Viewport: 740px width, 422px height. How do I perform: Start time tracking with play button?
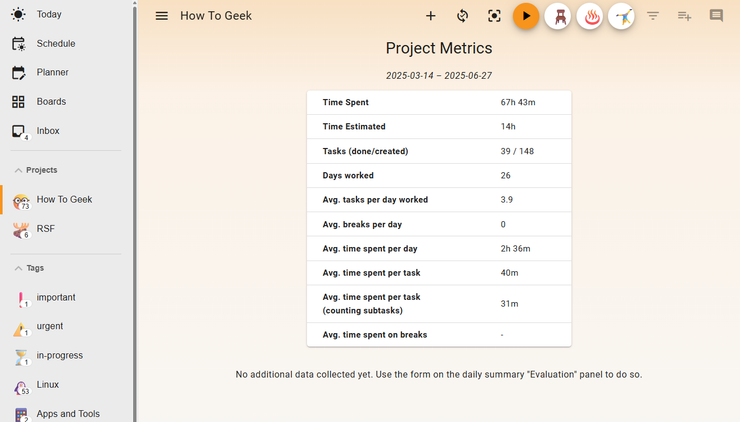(x=526, y=16)
